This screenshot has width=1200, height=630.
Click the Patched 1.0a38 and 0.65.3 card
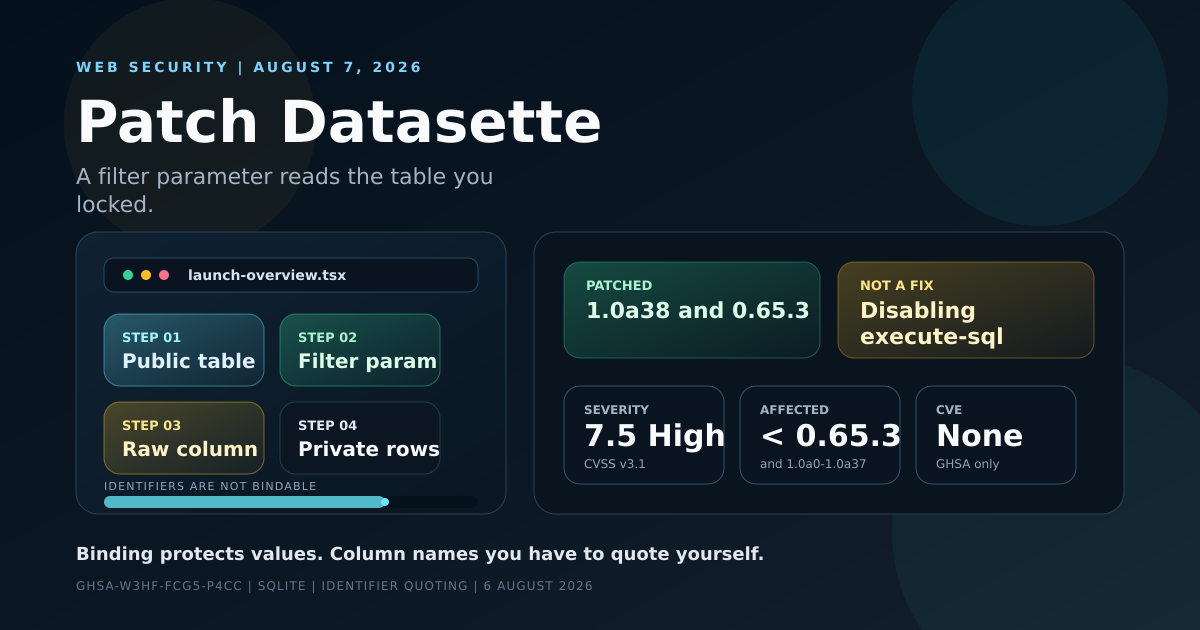click(692, 310)
